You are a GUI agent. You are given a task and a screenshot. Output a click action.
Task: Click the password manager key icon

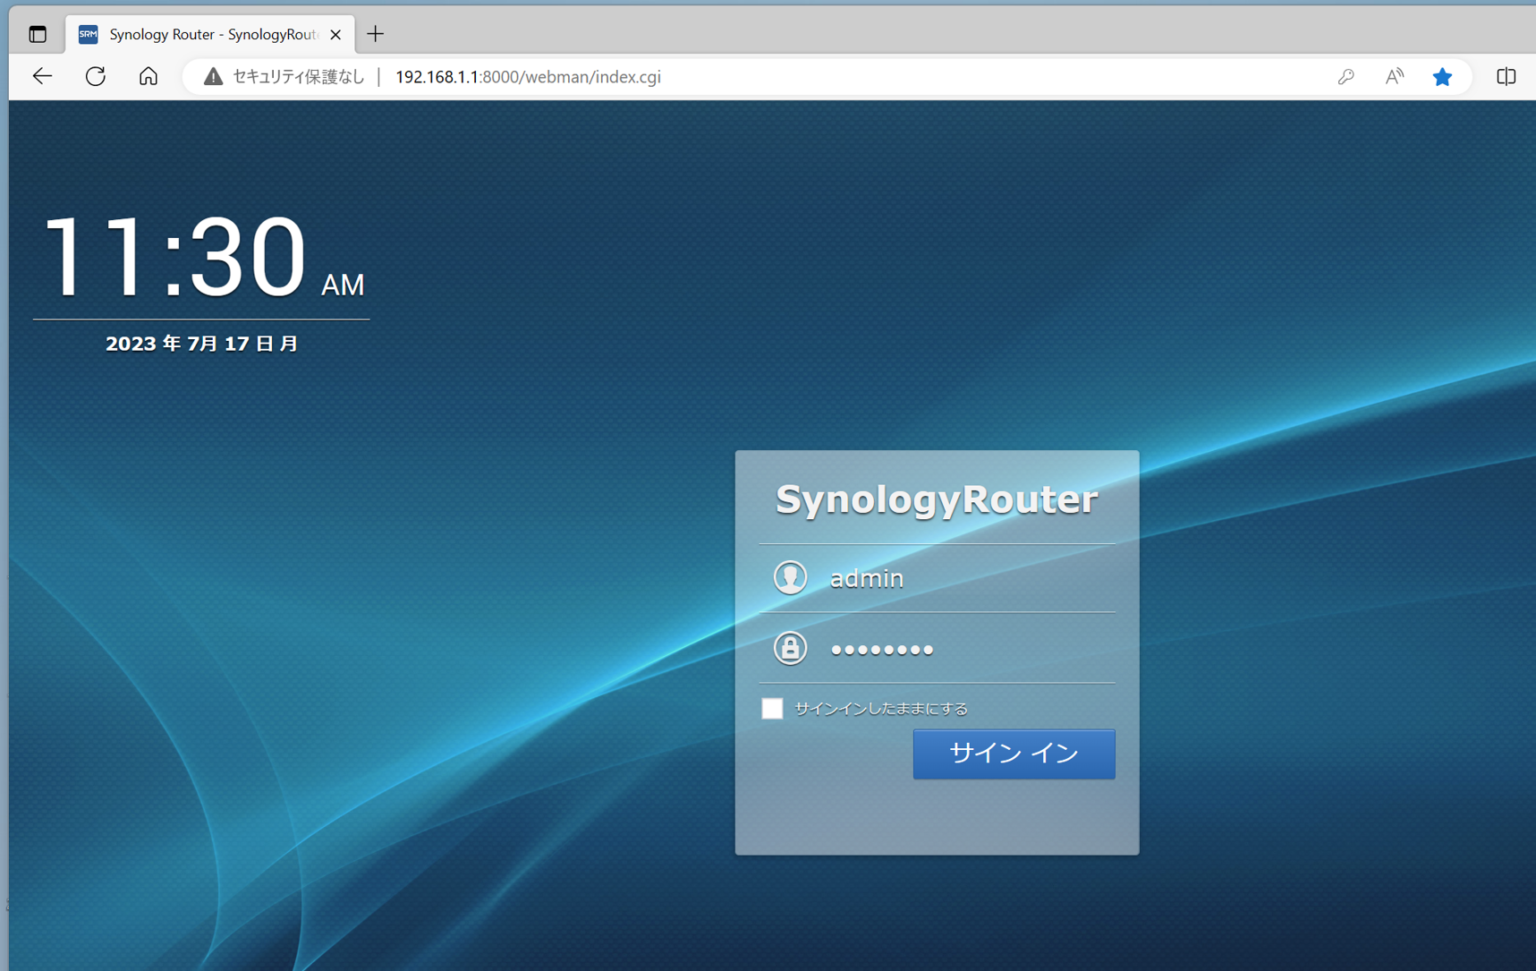coord(1346,76)
